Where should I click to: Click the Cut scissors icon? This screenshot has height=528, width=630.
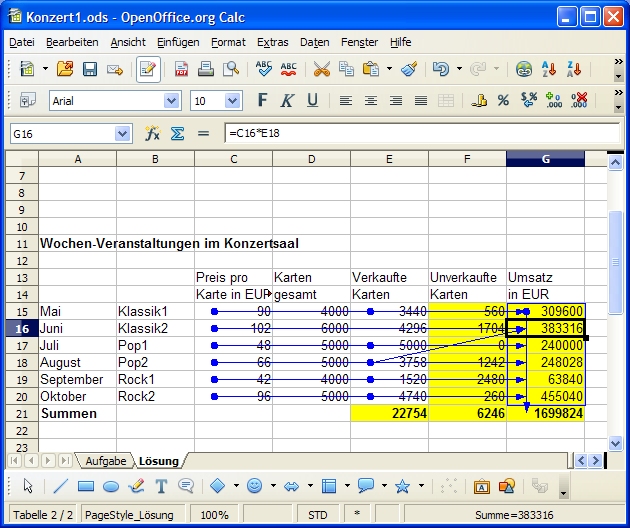[x=321, y=69]
